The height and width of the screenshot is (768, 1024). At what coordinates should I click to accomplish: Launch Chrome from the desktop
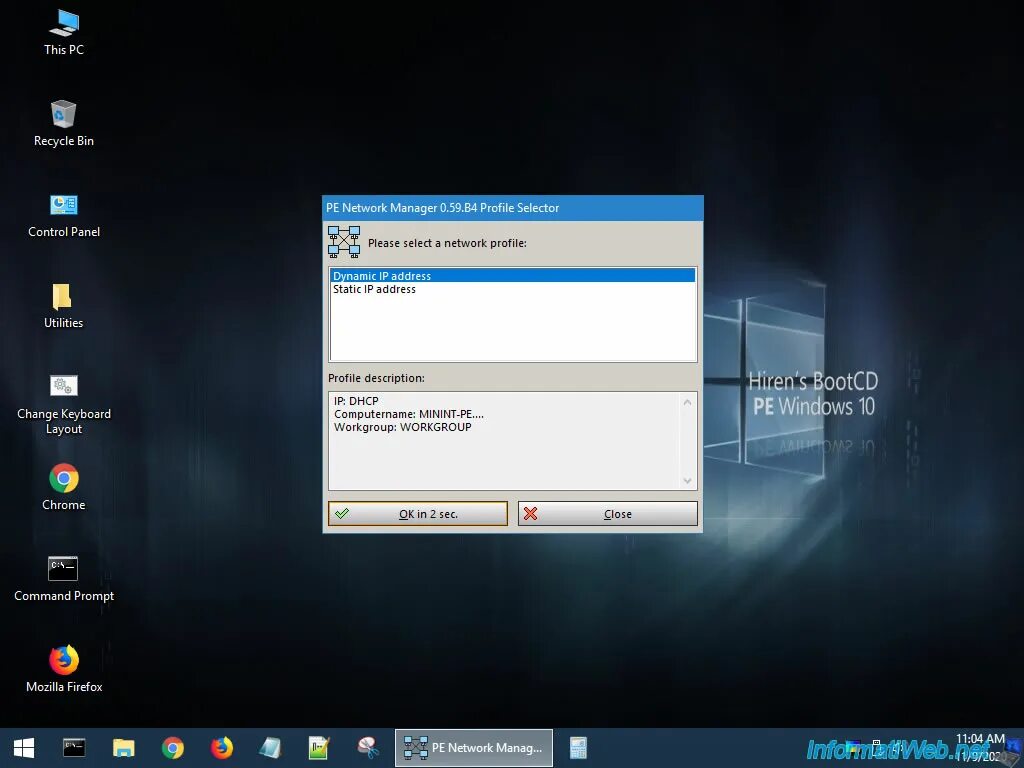point(63,487)
